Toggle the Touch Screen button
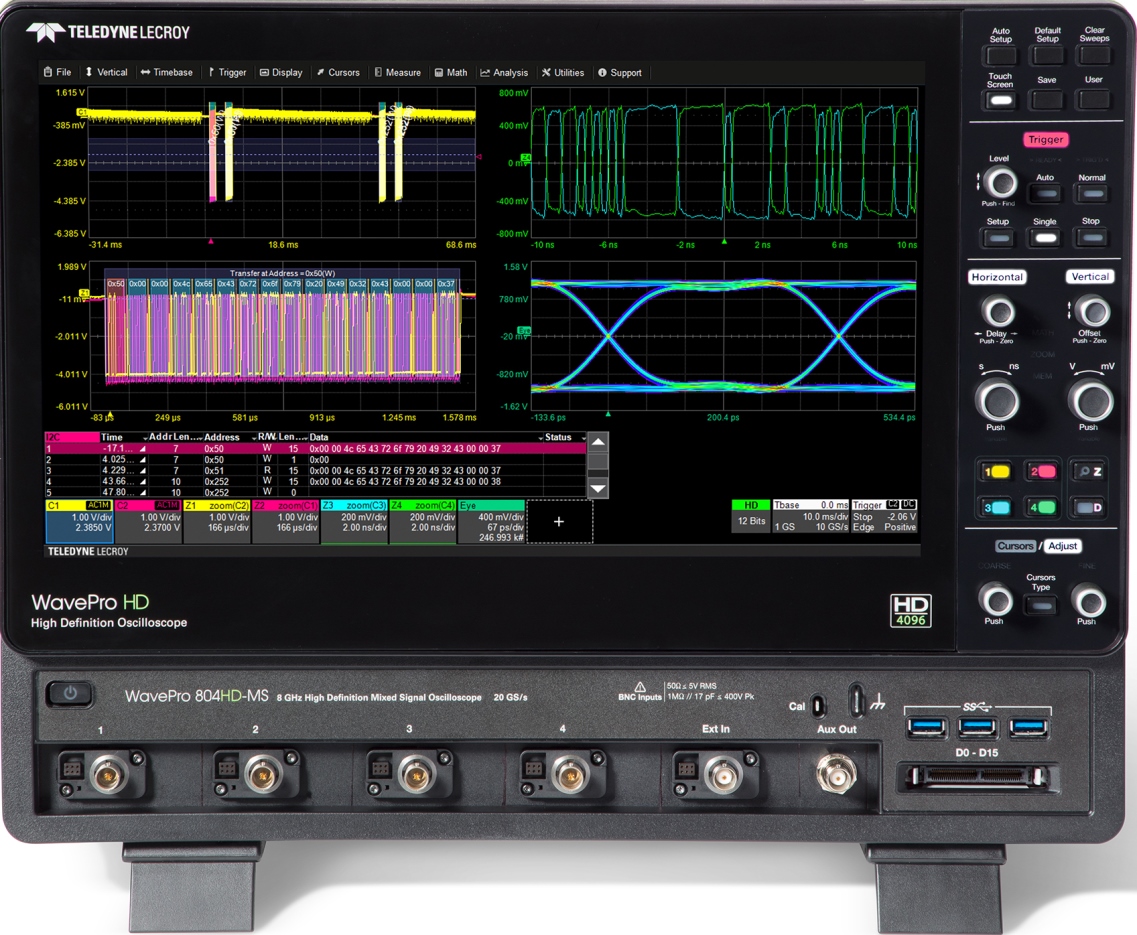 point(1000,100)
